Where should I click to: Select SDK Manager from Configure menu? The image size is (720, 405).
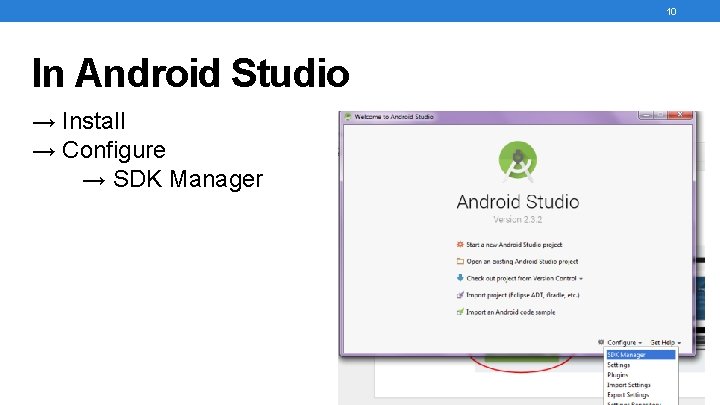point(641,354)
